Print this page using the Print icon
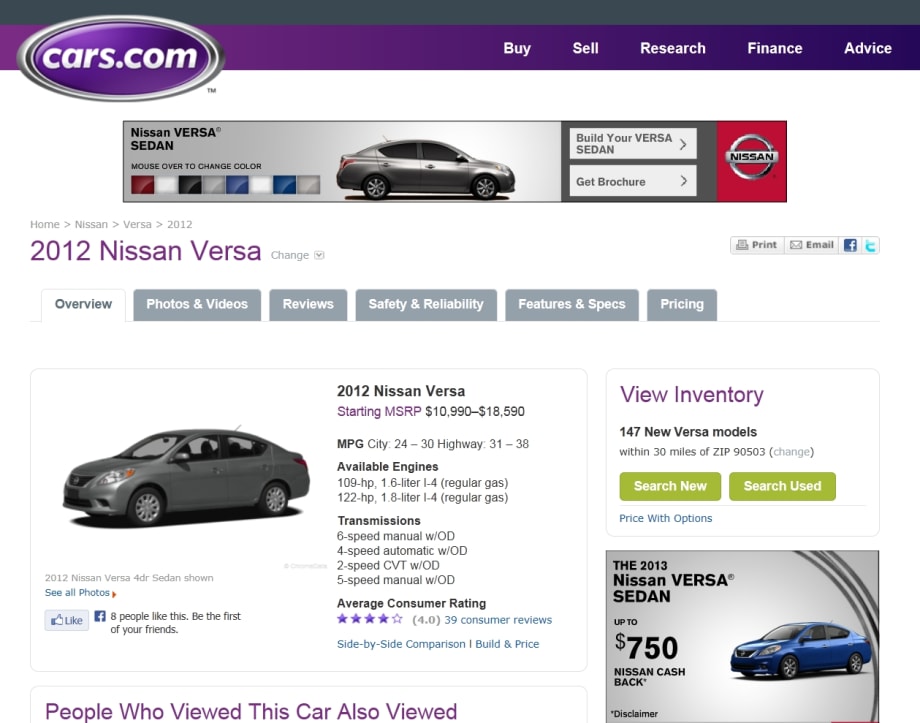The height and width of the screenshot is (723, 920). pyautogui.click(x=756, y=245)
